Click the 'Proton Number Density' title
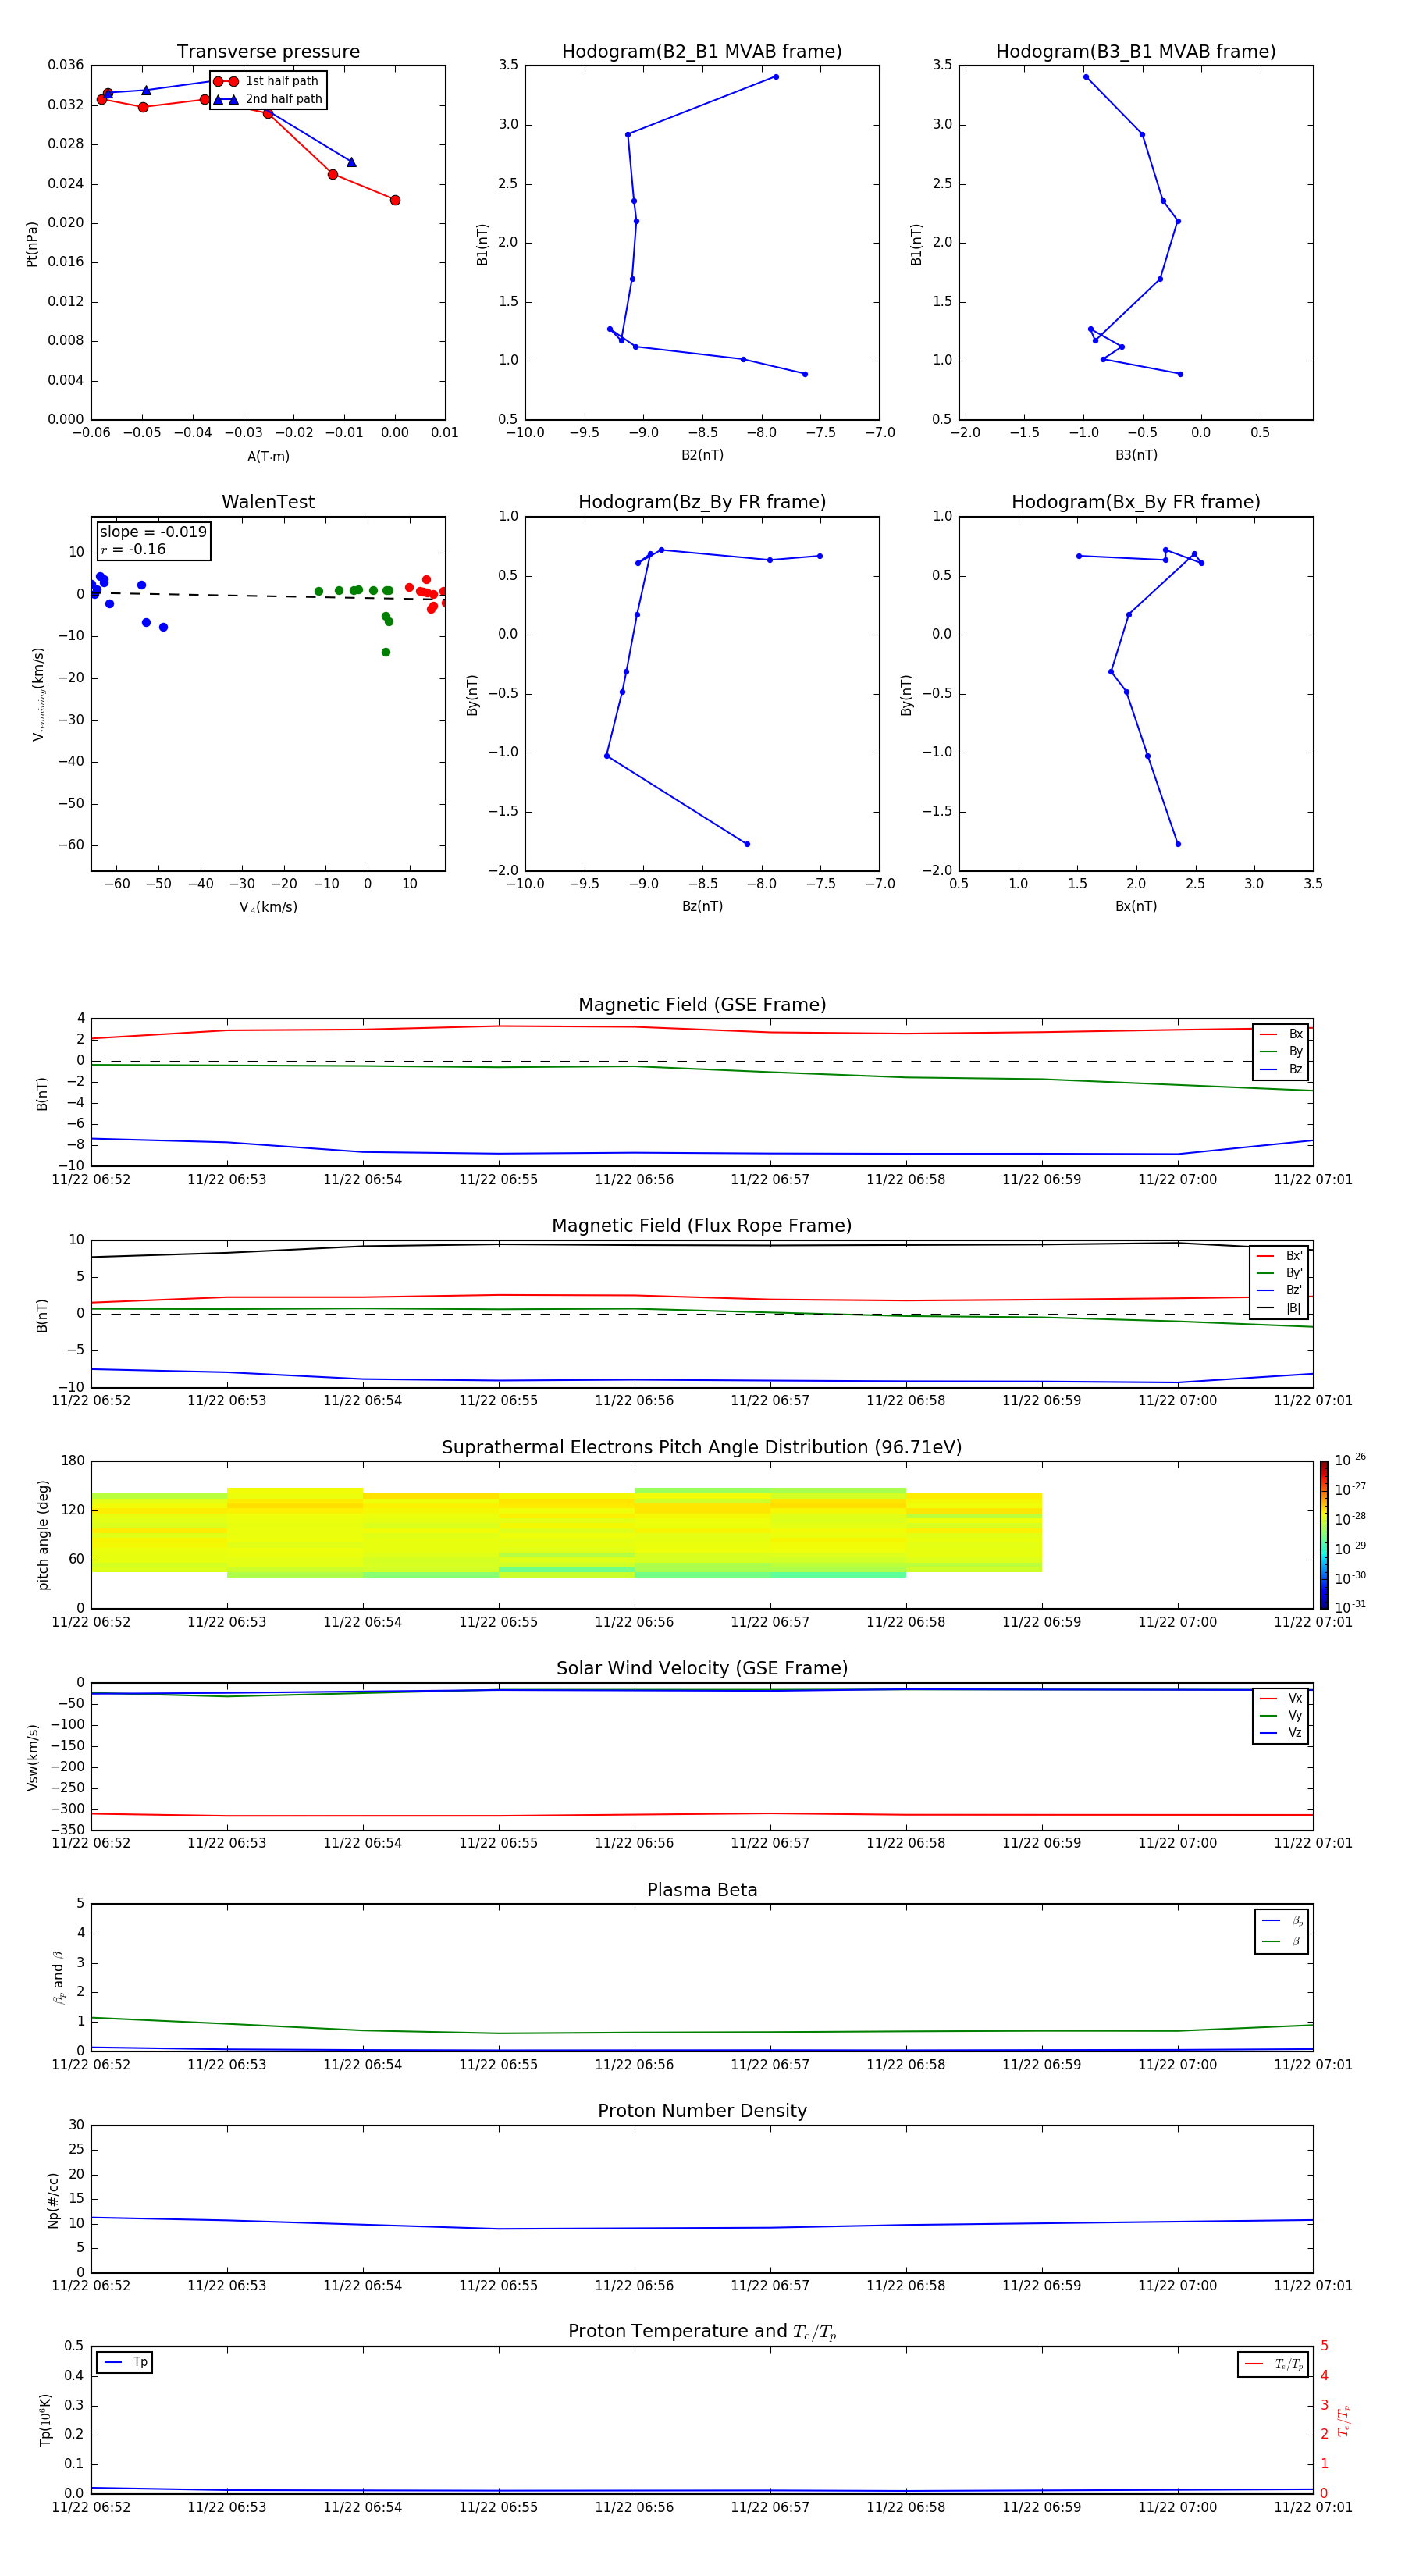The image size is (1405, 2576). click(702, 2111)
